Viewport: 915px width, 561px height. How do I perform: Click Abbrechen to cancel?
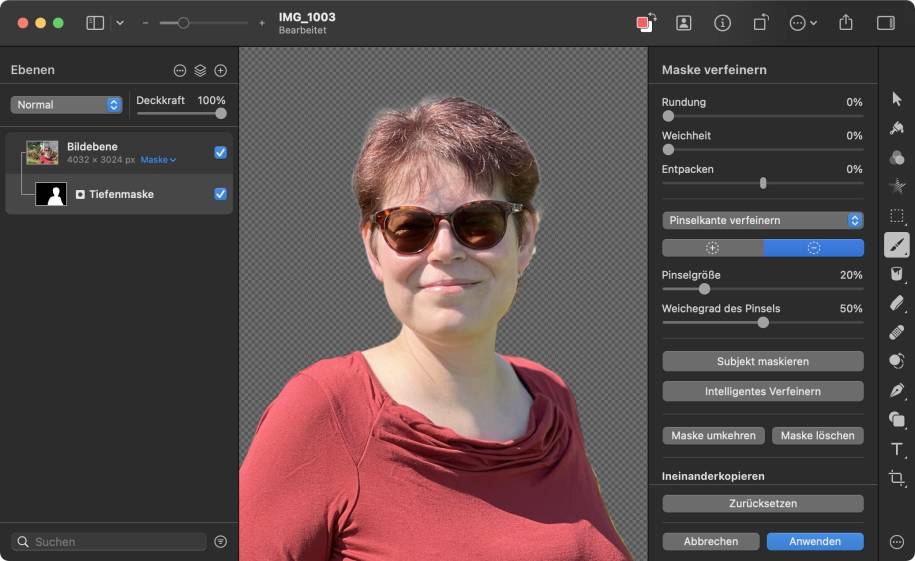click(x=711, y=541)
